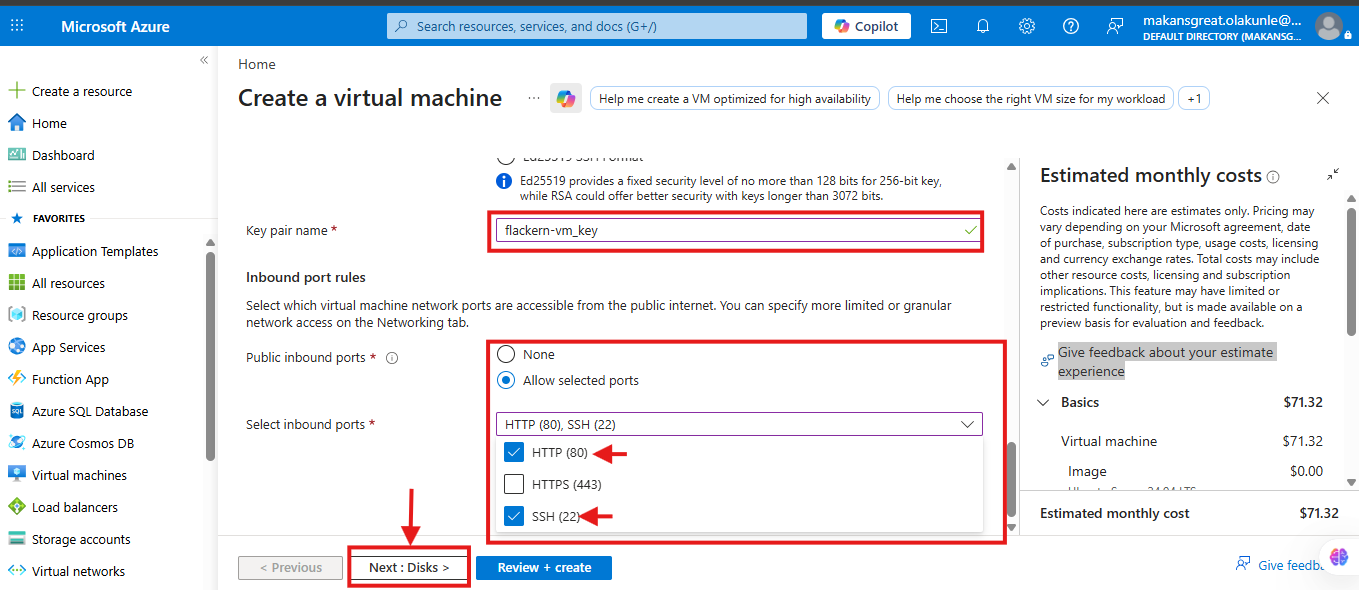Open the notifications bell
This screenshot has width=1359, height=590.
[x=983, y=26]
